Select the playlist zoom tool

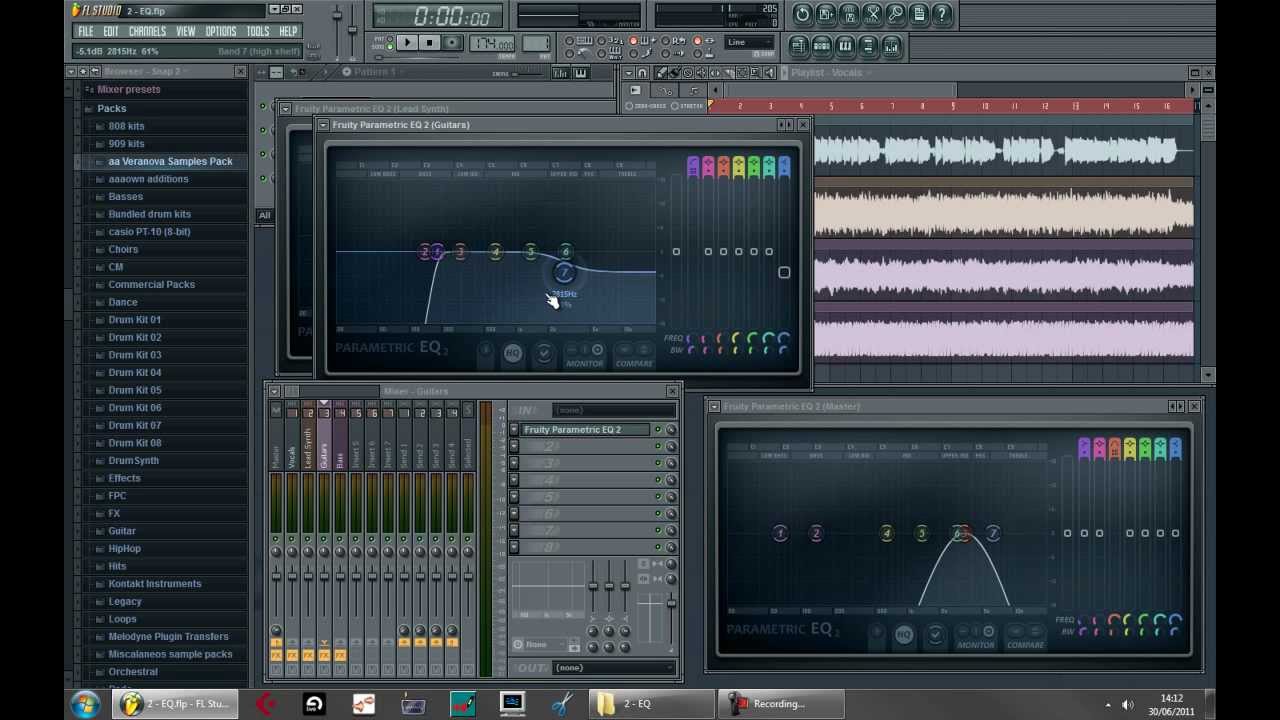(755, 73)
